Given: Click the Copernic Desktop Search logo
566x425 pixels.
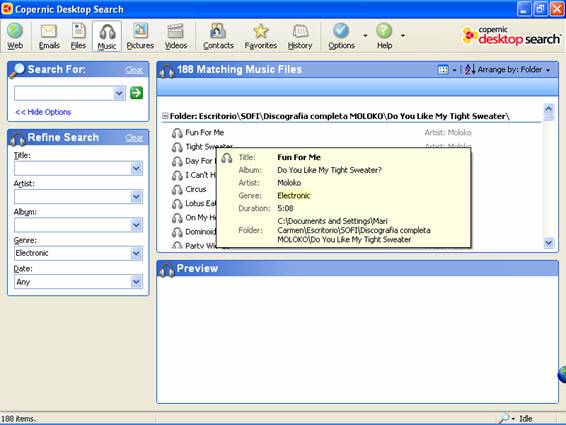Looking at the screenshot, I should click(511, 36).
